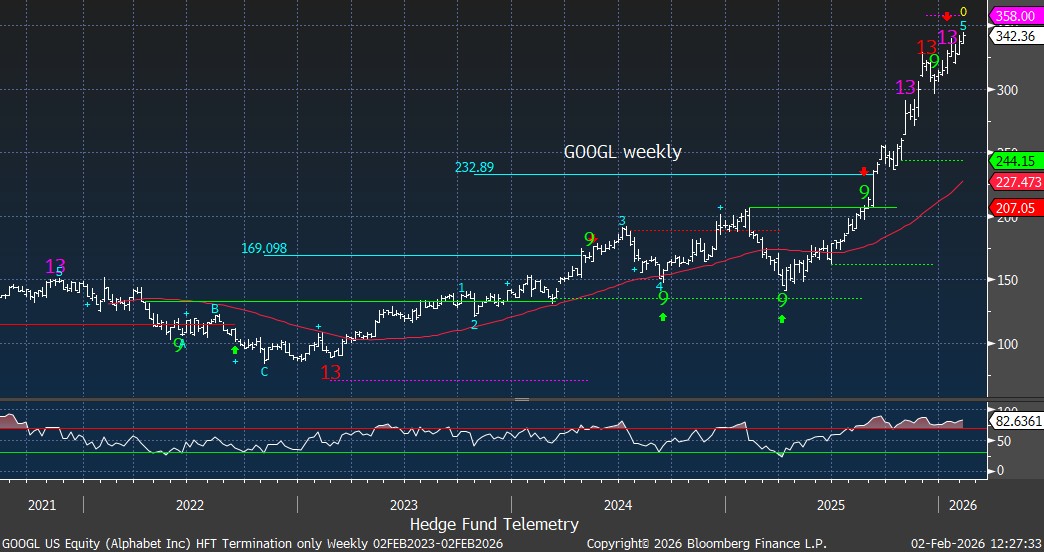
Task: Click the green up arrow in 2022
Action: point(235,350)
